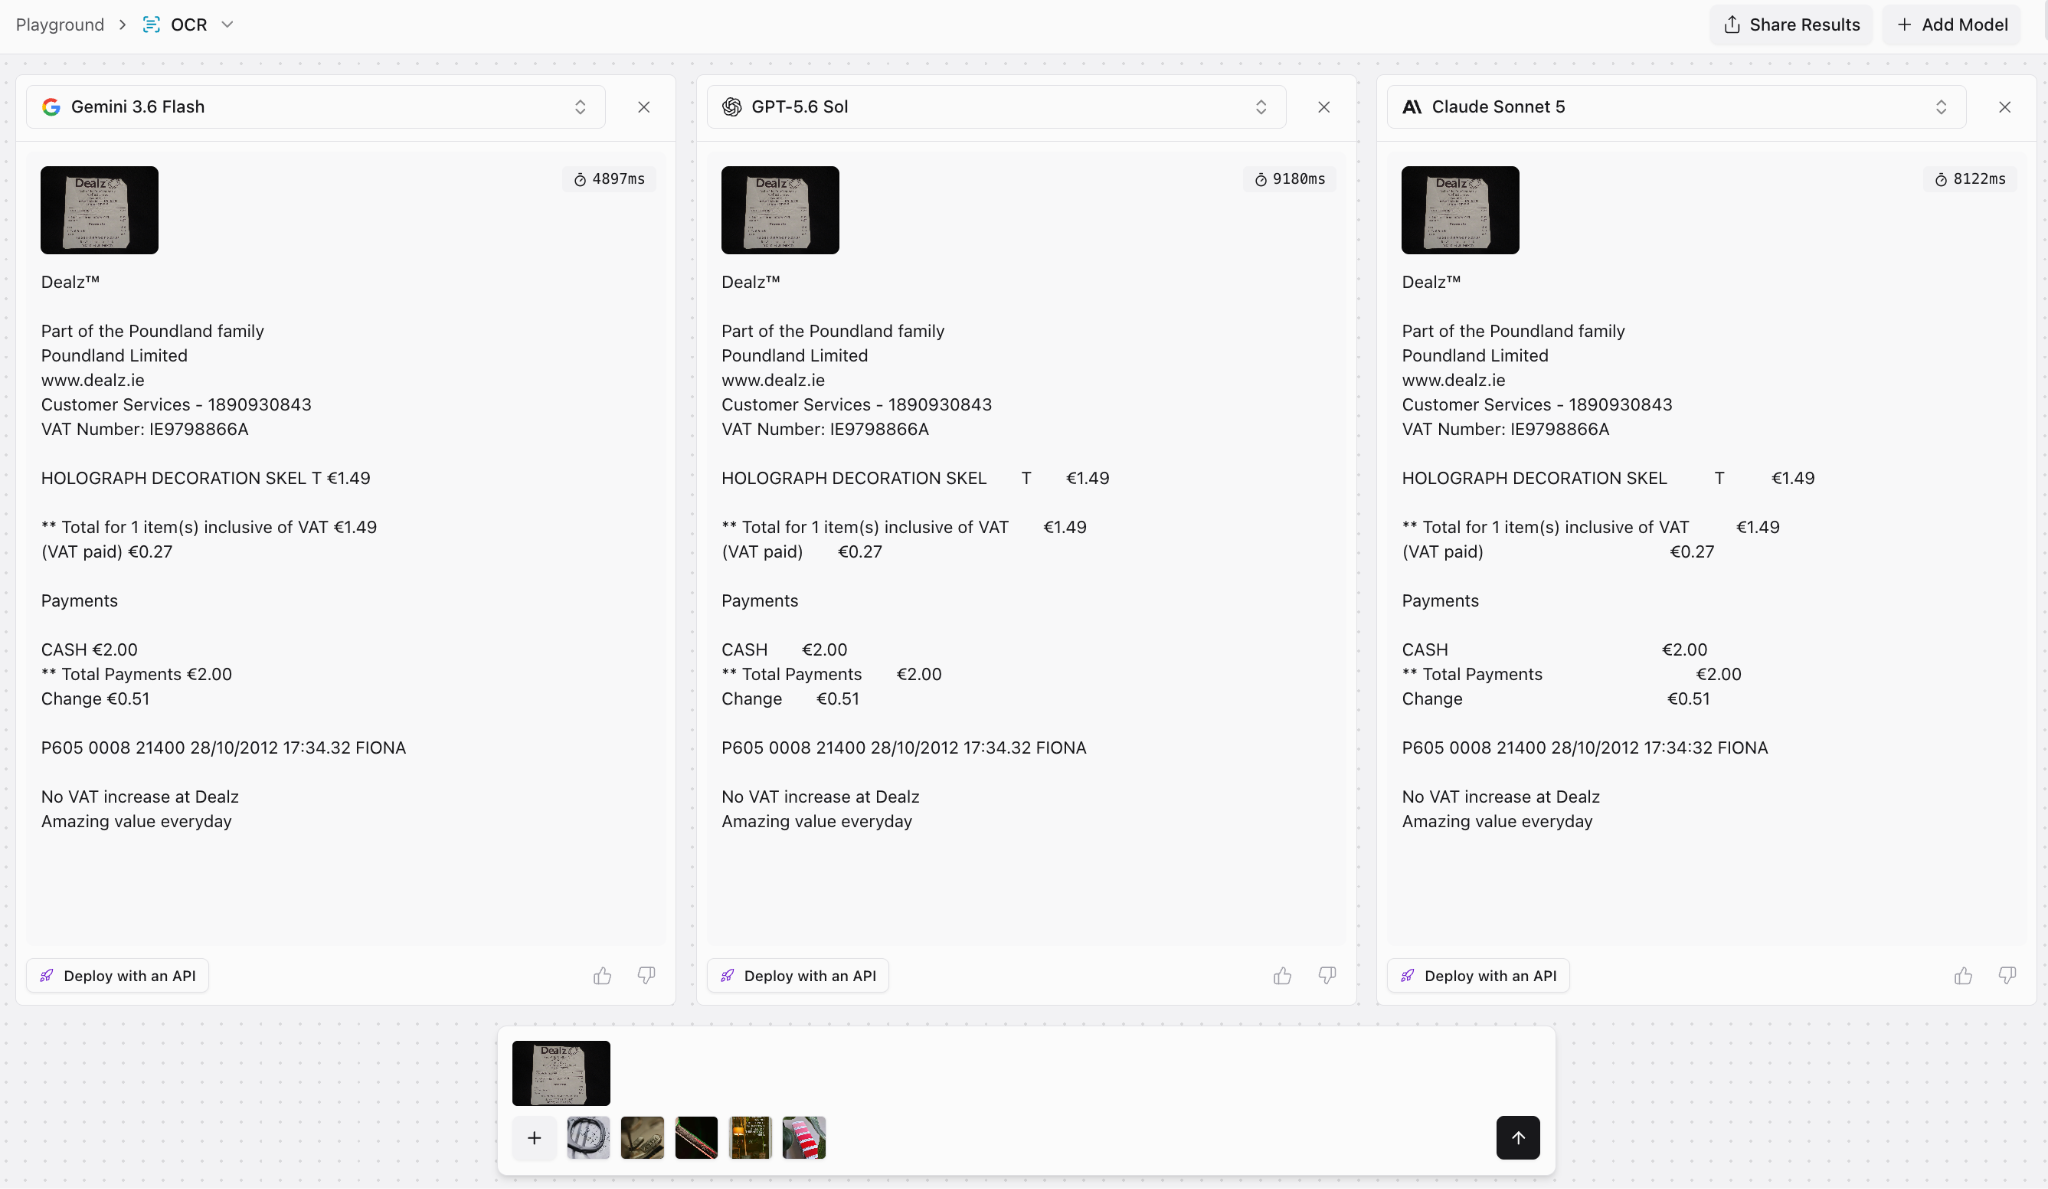This screenshot has width=2048, height=1189.
Task: Click the plus button to add an image
Action: (534, 1138)
